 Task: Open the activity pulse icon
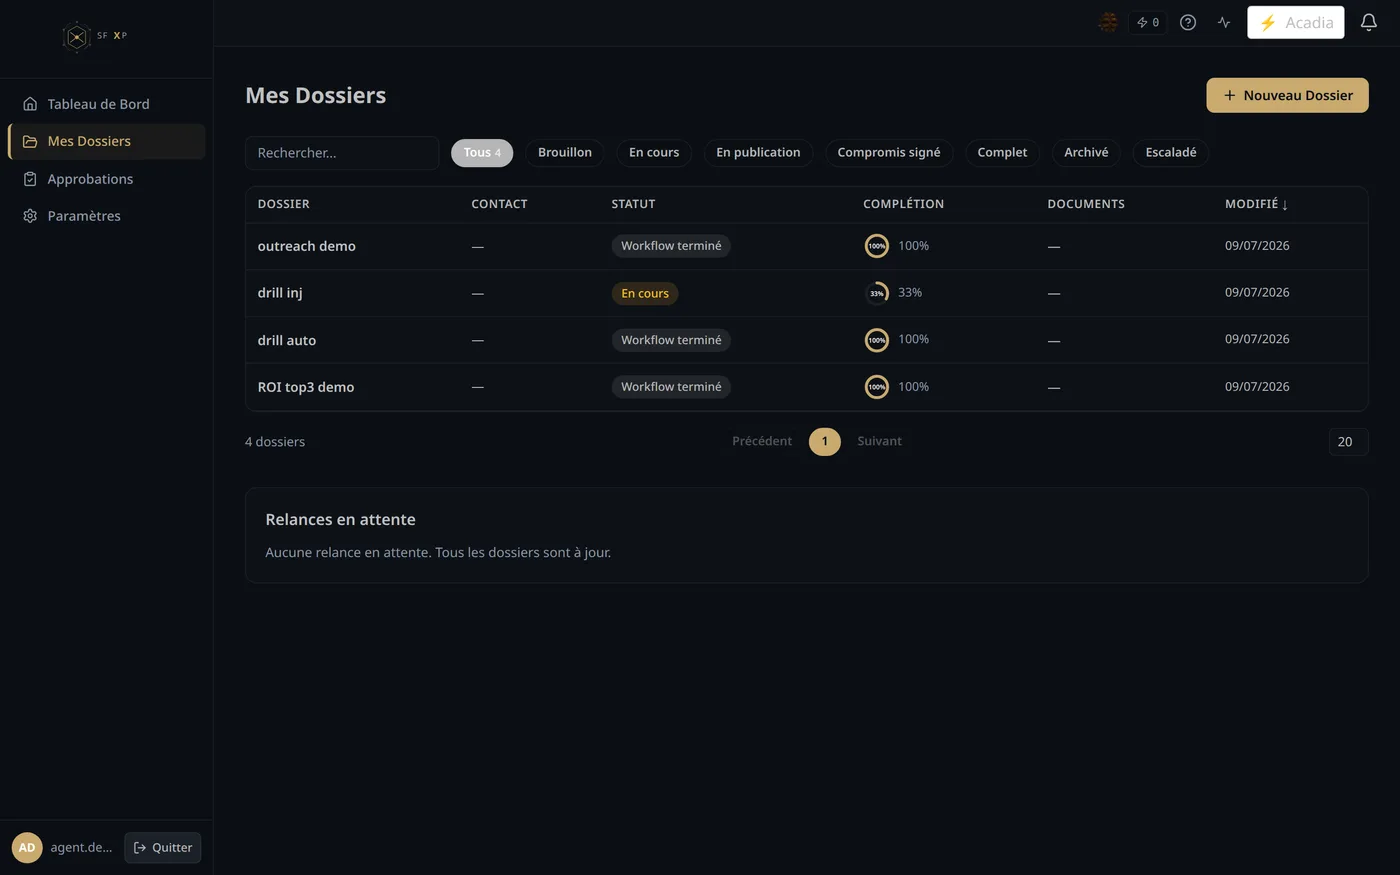(x=1224, y=22)
